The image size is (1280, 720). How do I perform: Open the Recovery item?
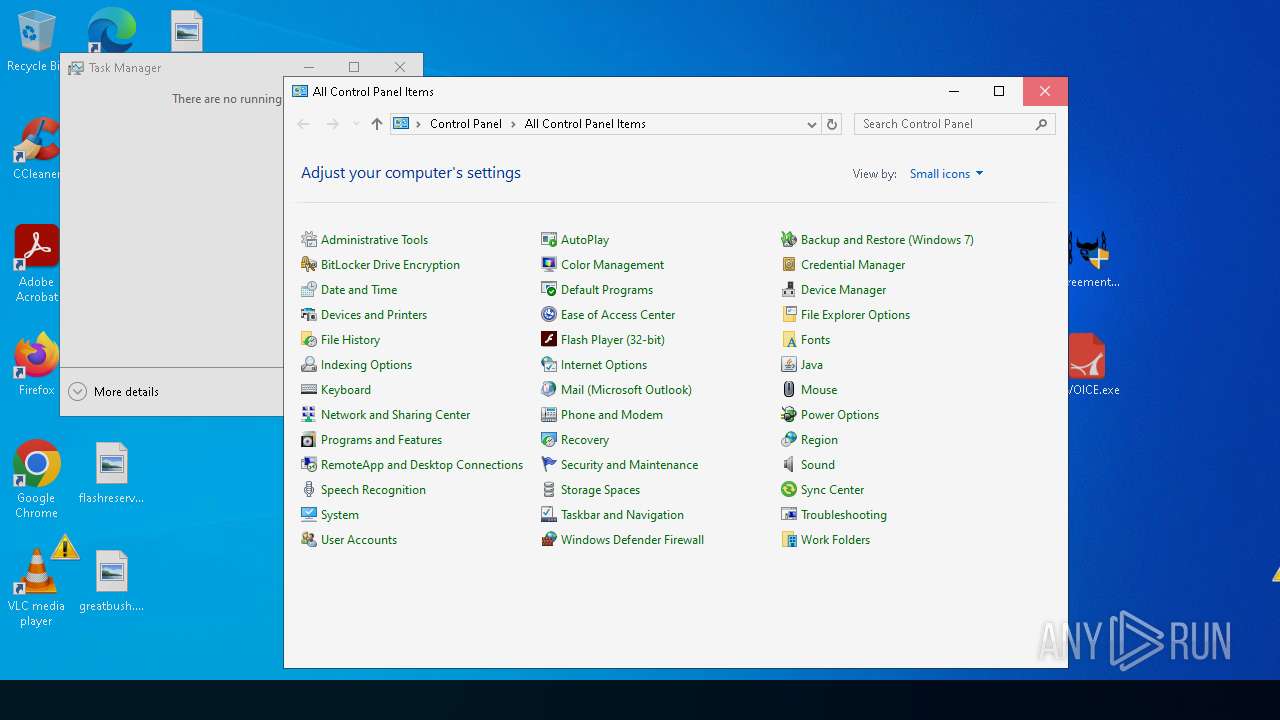coord(584,440)
